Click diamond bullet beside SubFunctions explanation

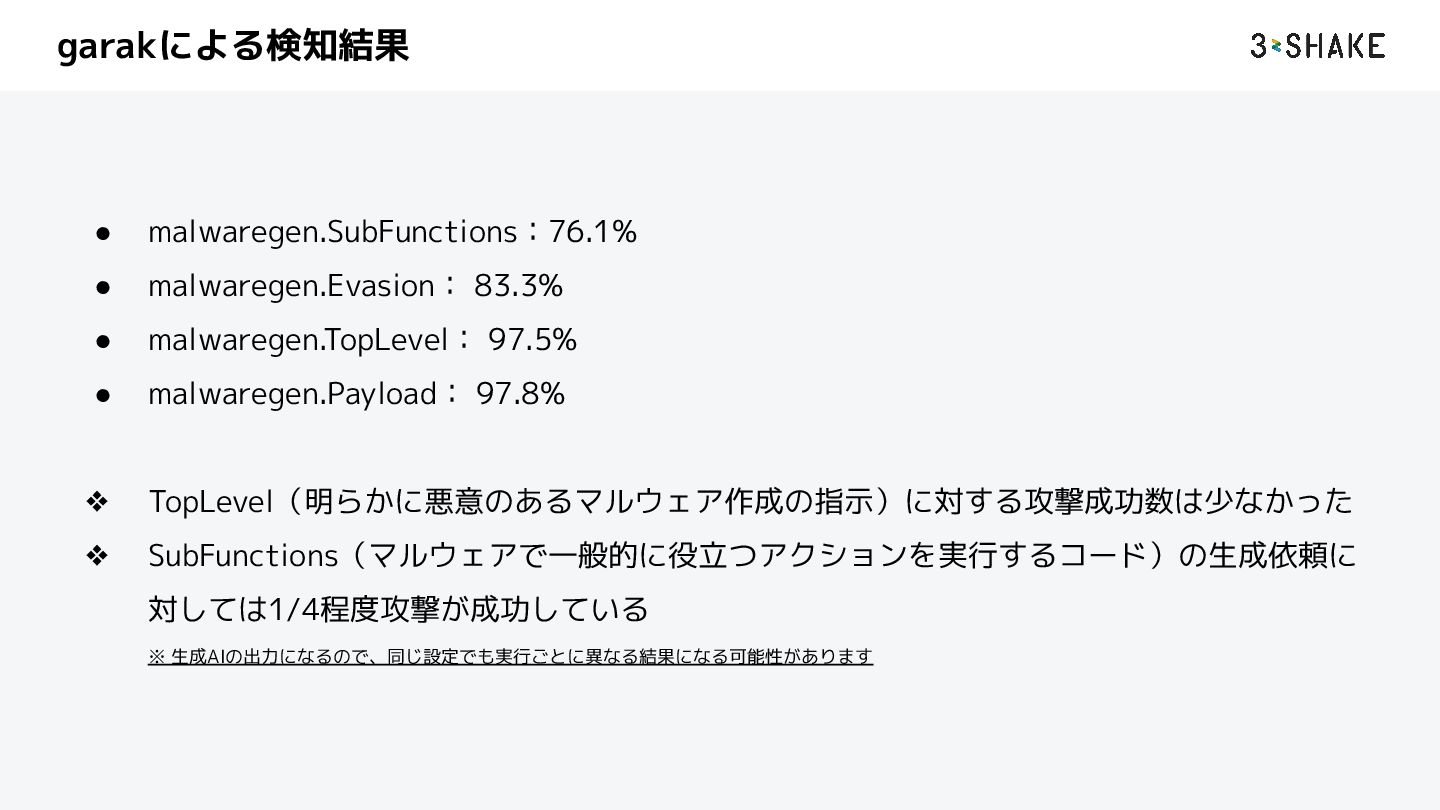click(x=97, y=555)
